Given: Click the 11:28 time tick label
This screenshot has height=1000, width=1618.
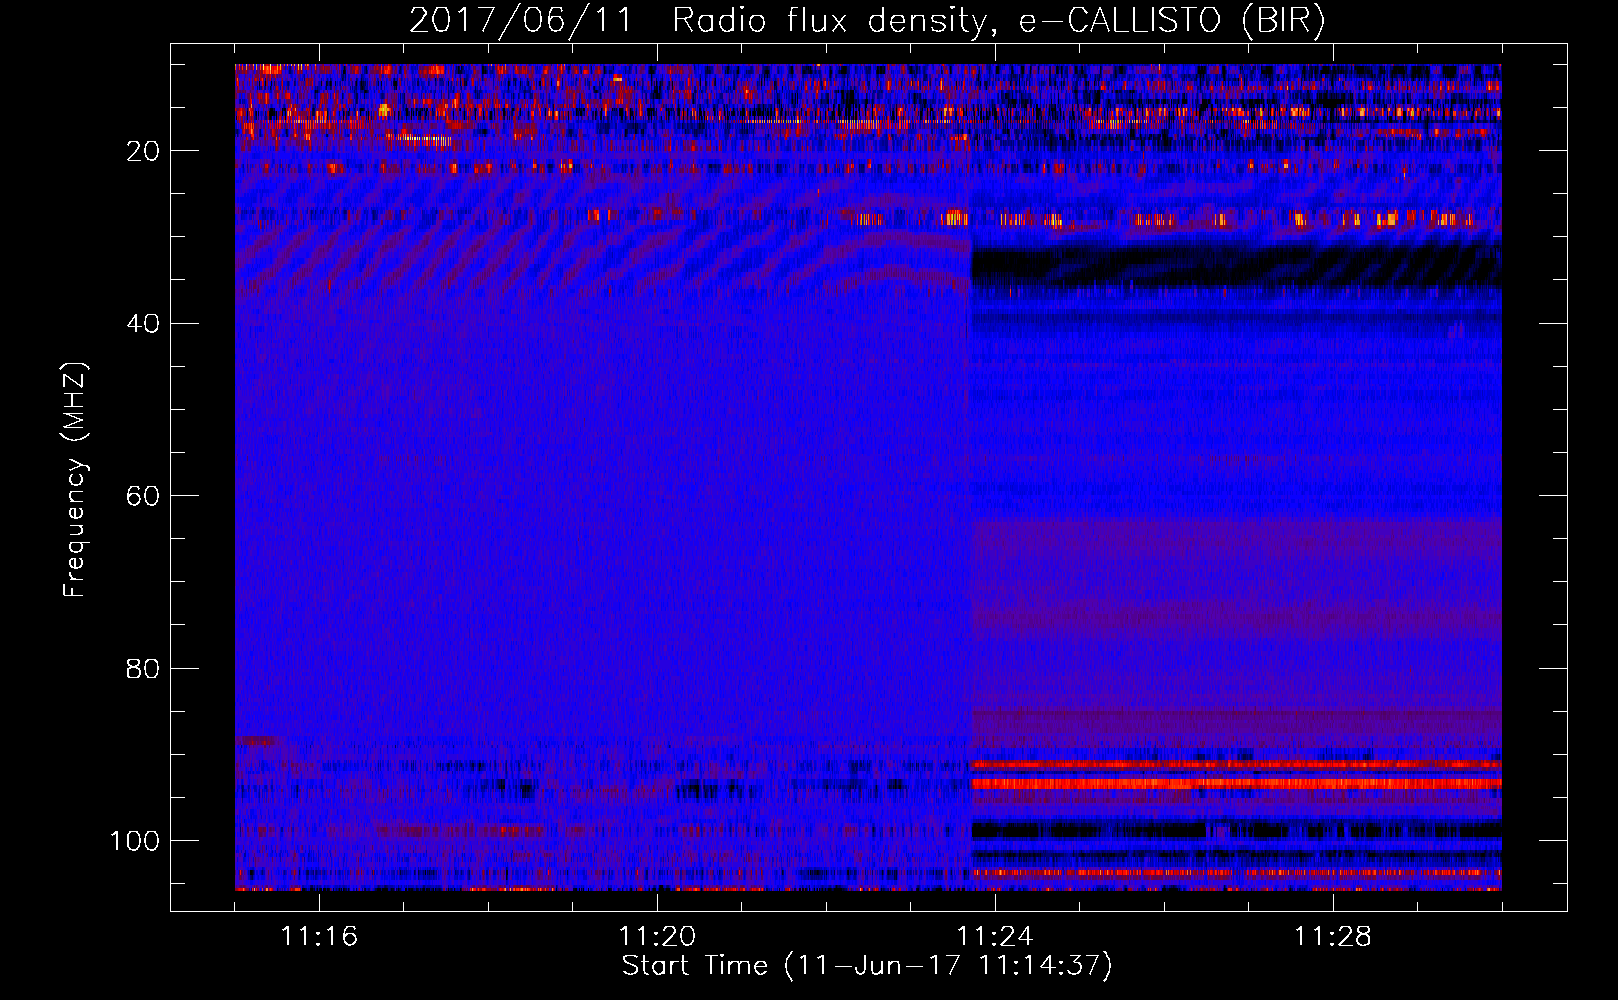Looking at the screenshot, I should coord(1333,937).
